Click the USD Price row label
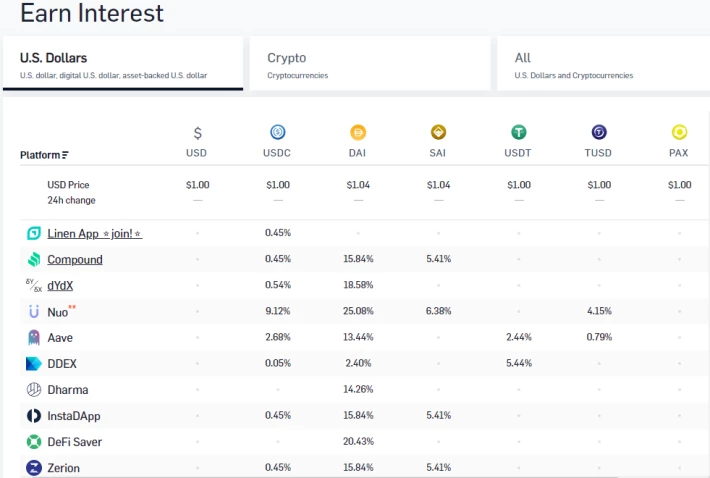Image resolution: width=710 pixels, height=478 pixels. click(x=68, y=185)
